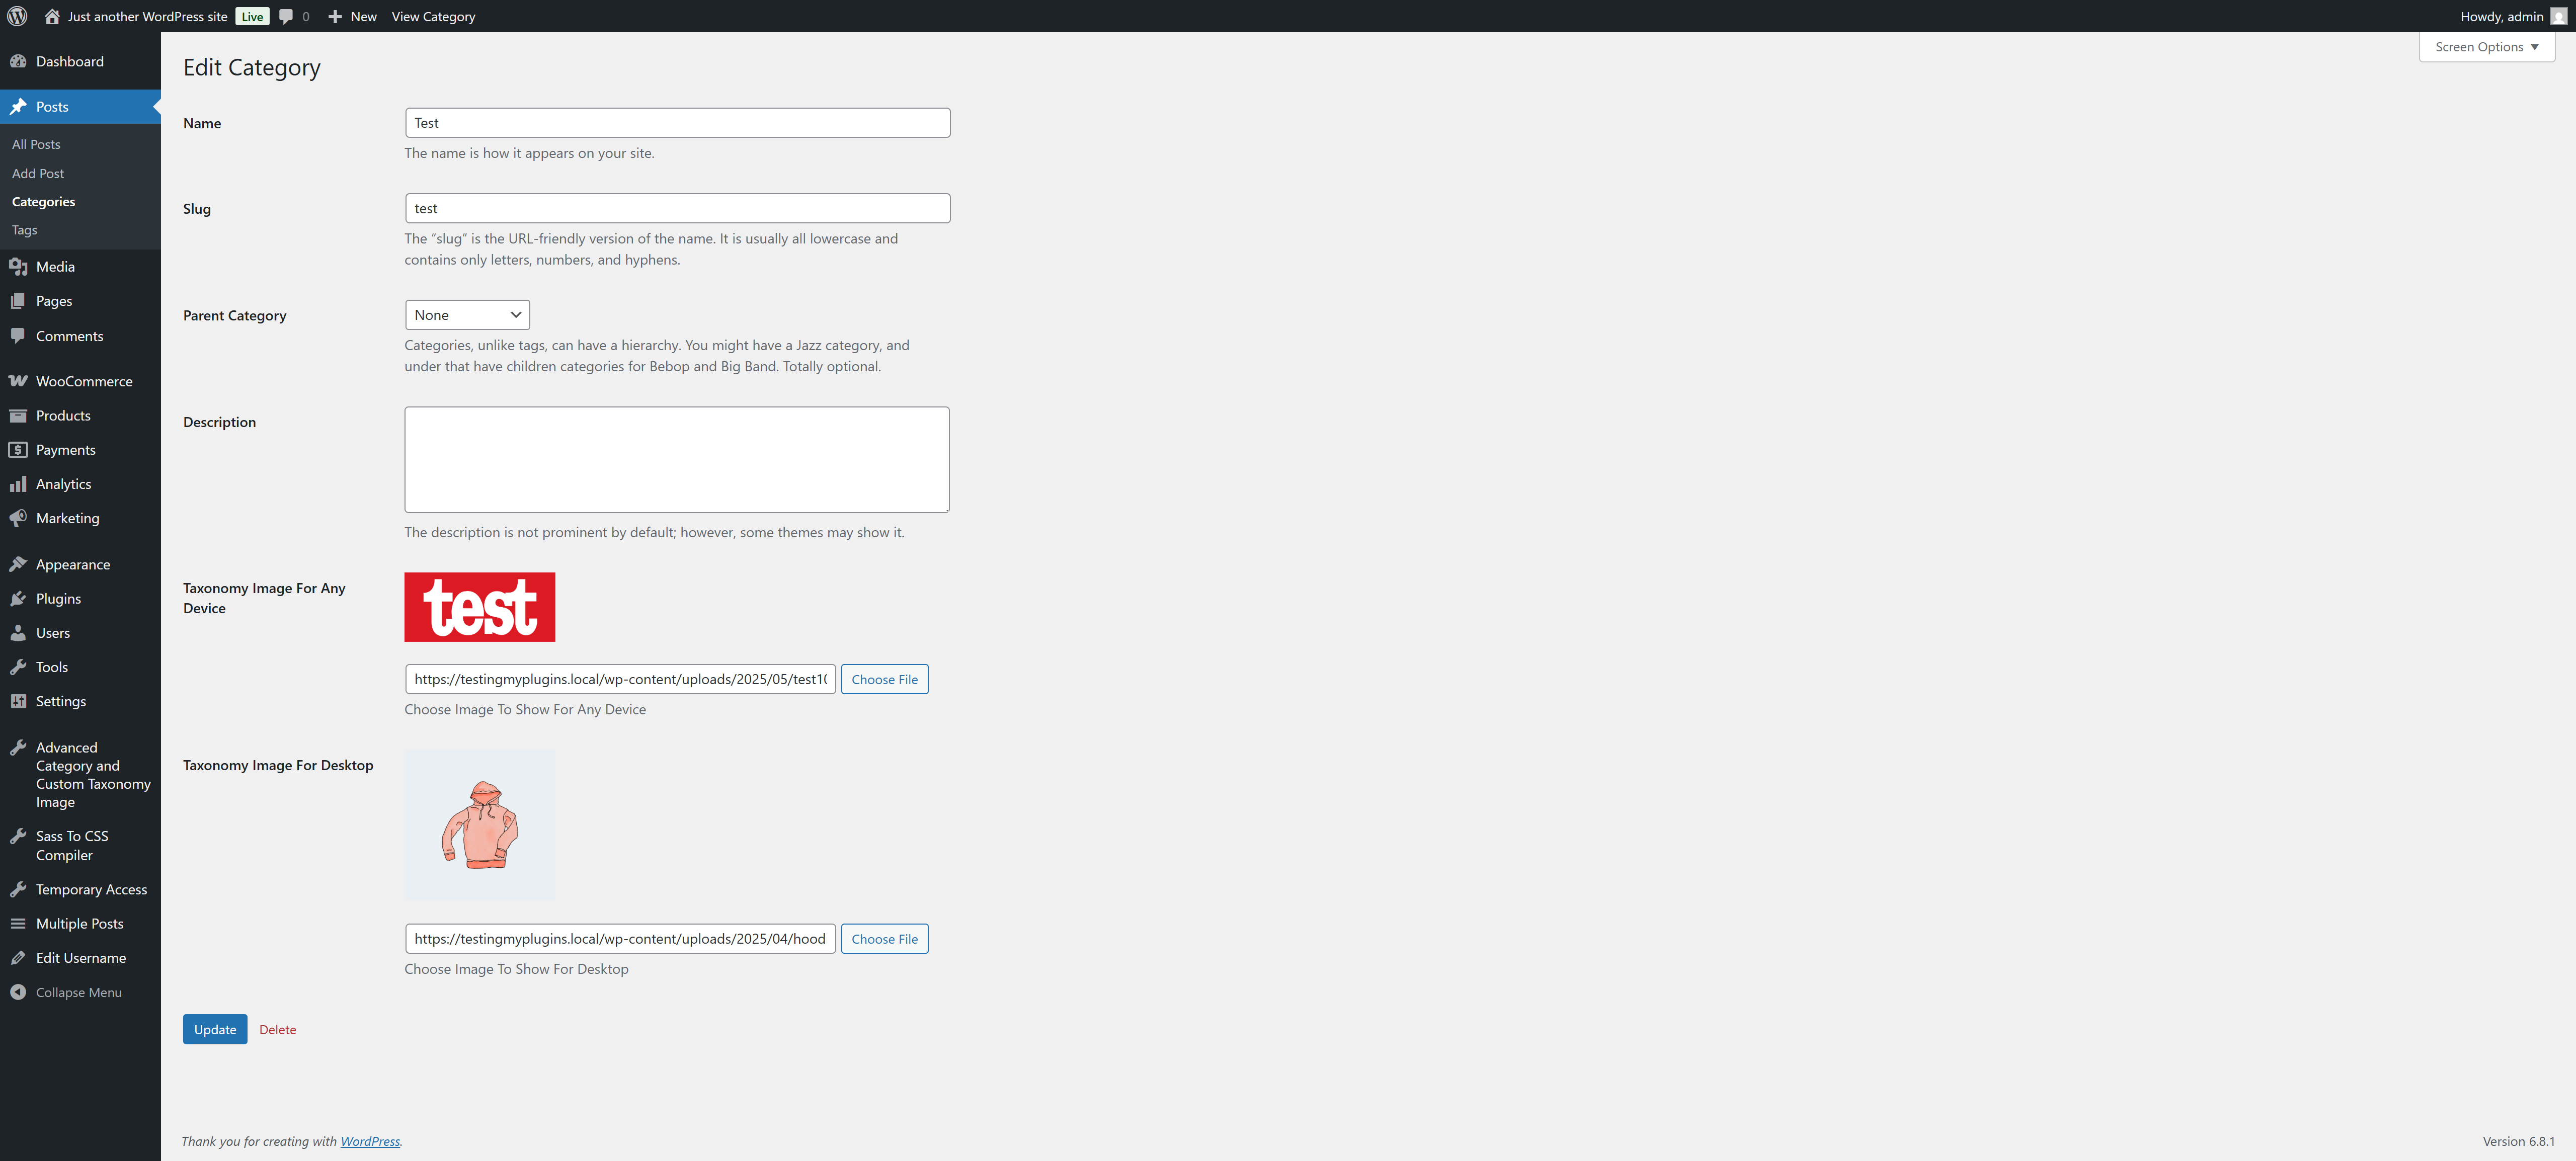The image size is (2576, 1161).
Task: Click the Marketing megaphone icon
Action: tap(18, 518)
